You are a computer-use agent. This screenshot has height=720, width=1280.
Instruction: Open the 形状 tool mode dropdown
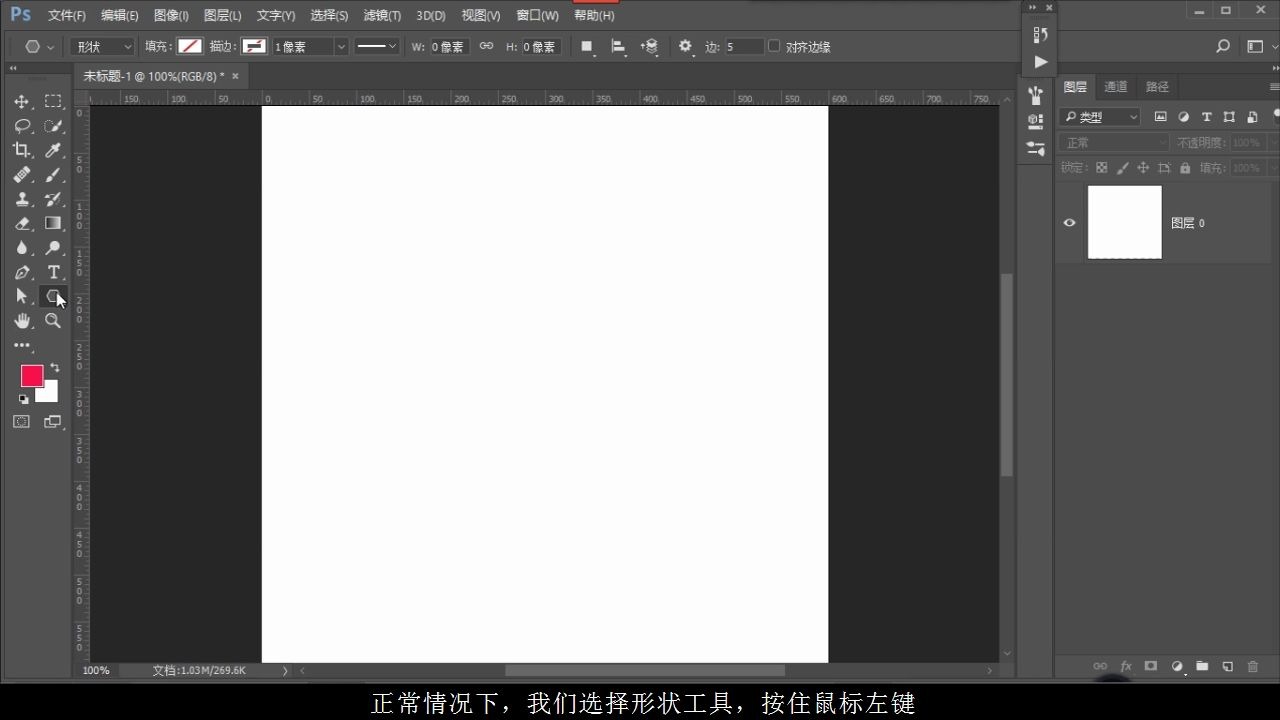coord(102,46)
